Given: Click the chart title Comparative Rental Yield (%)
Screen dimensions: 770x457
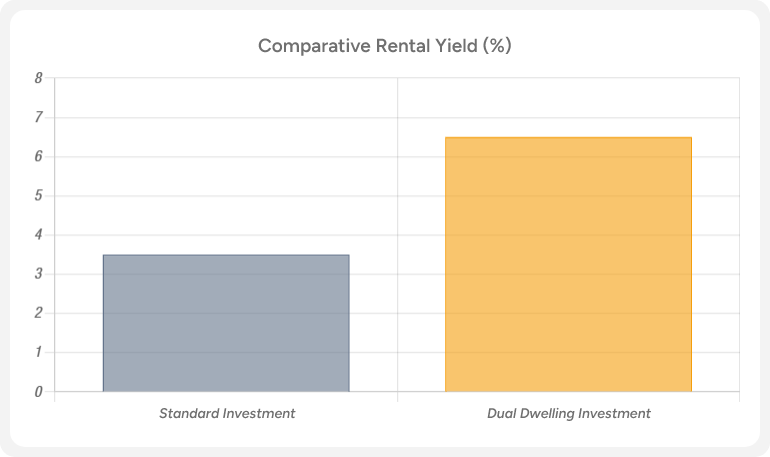Looking at the screenshot, I should click(x=385, y=46).
